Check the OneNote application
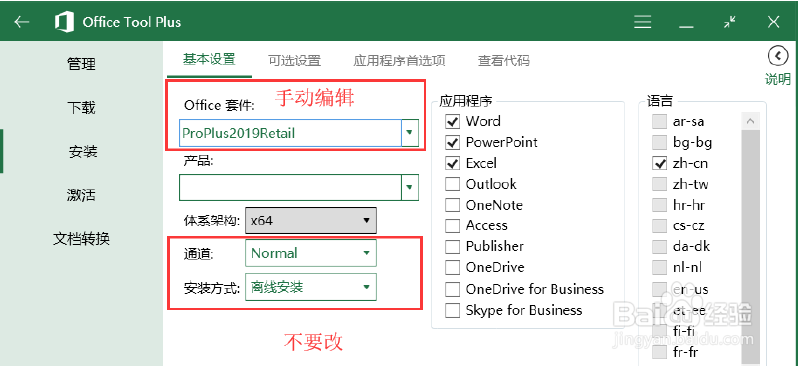Viewport: 799px width, 367px height. coord(452,205)
